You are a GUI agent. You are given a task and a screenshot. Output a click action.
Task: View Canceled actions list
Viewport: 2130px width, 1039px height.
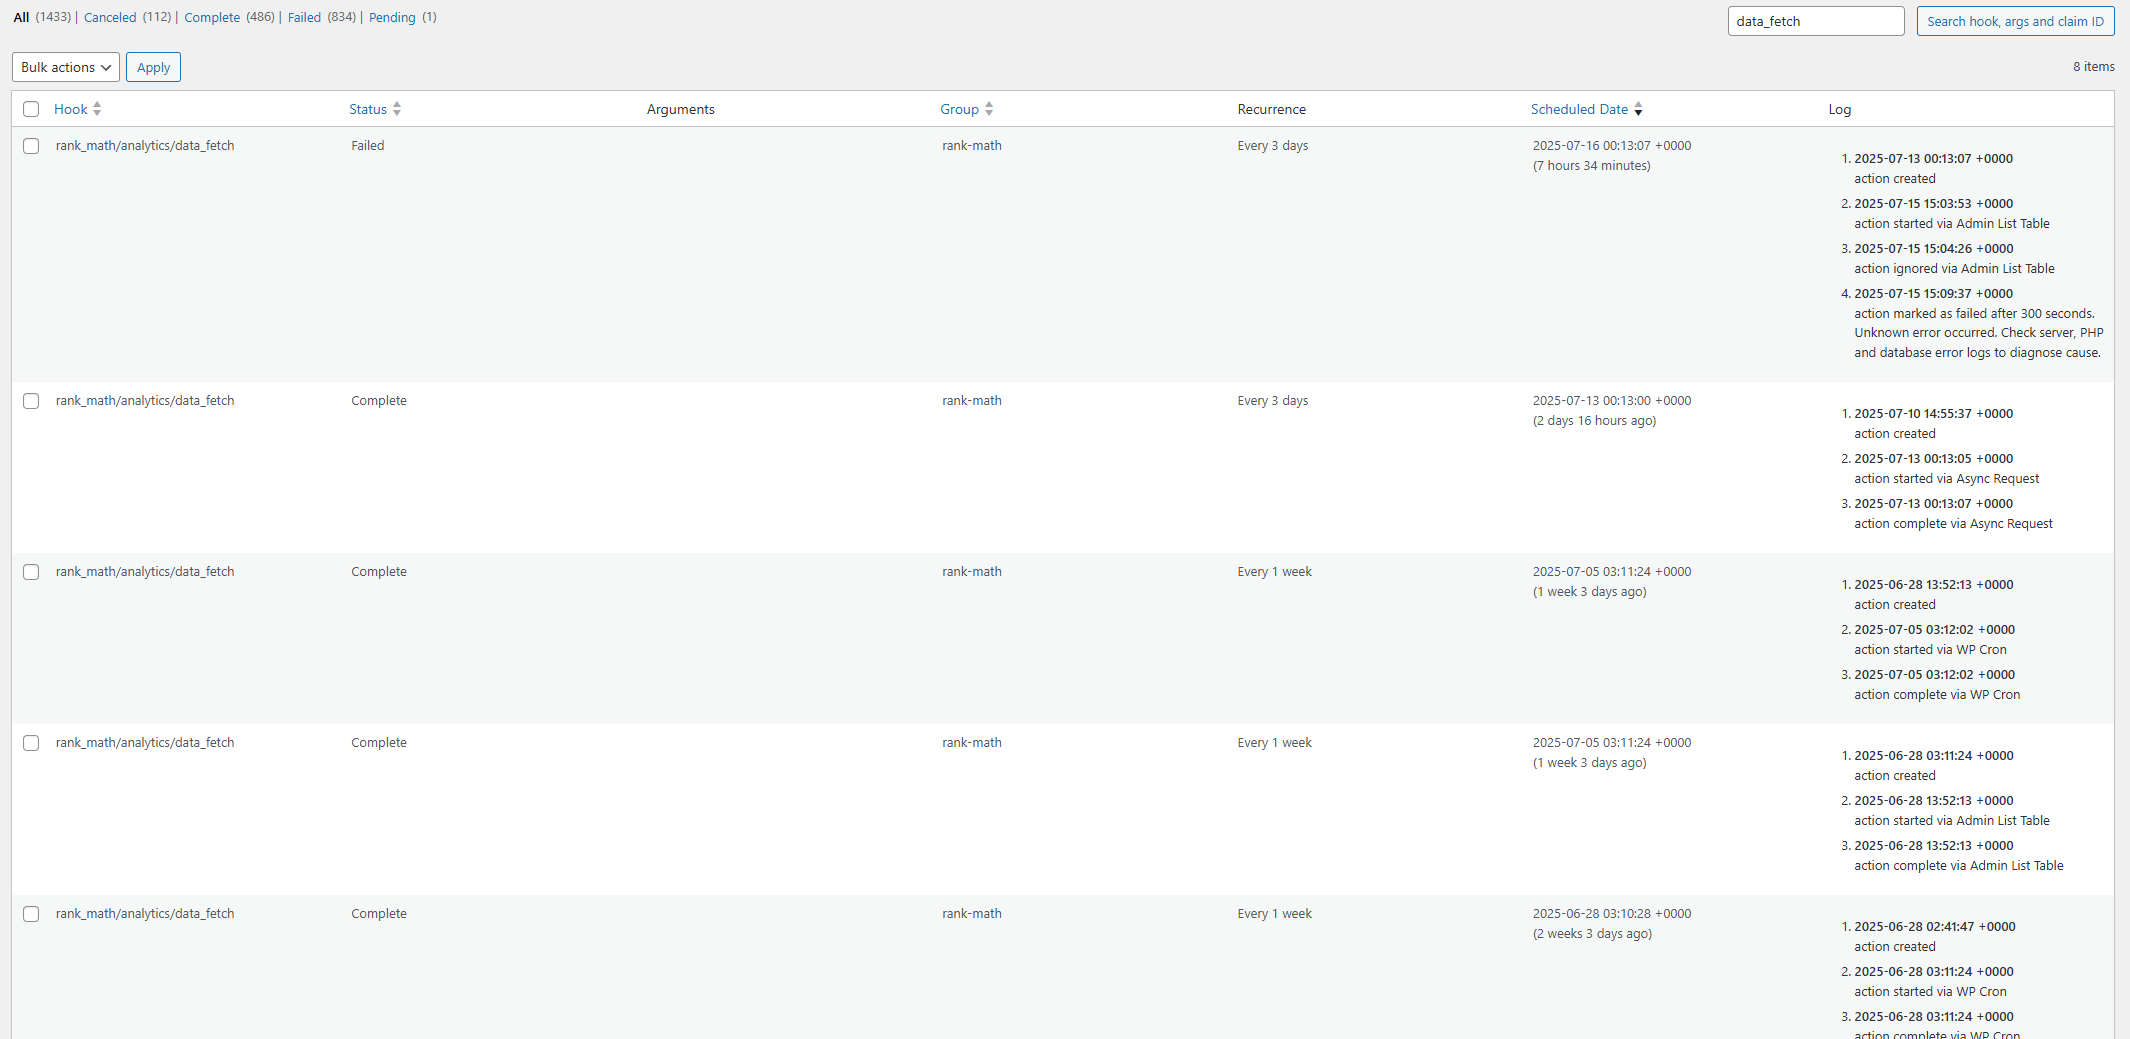tap(110, 17)
